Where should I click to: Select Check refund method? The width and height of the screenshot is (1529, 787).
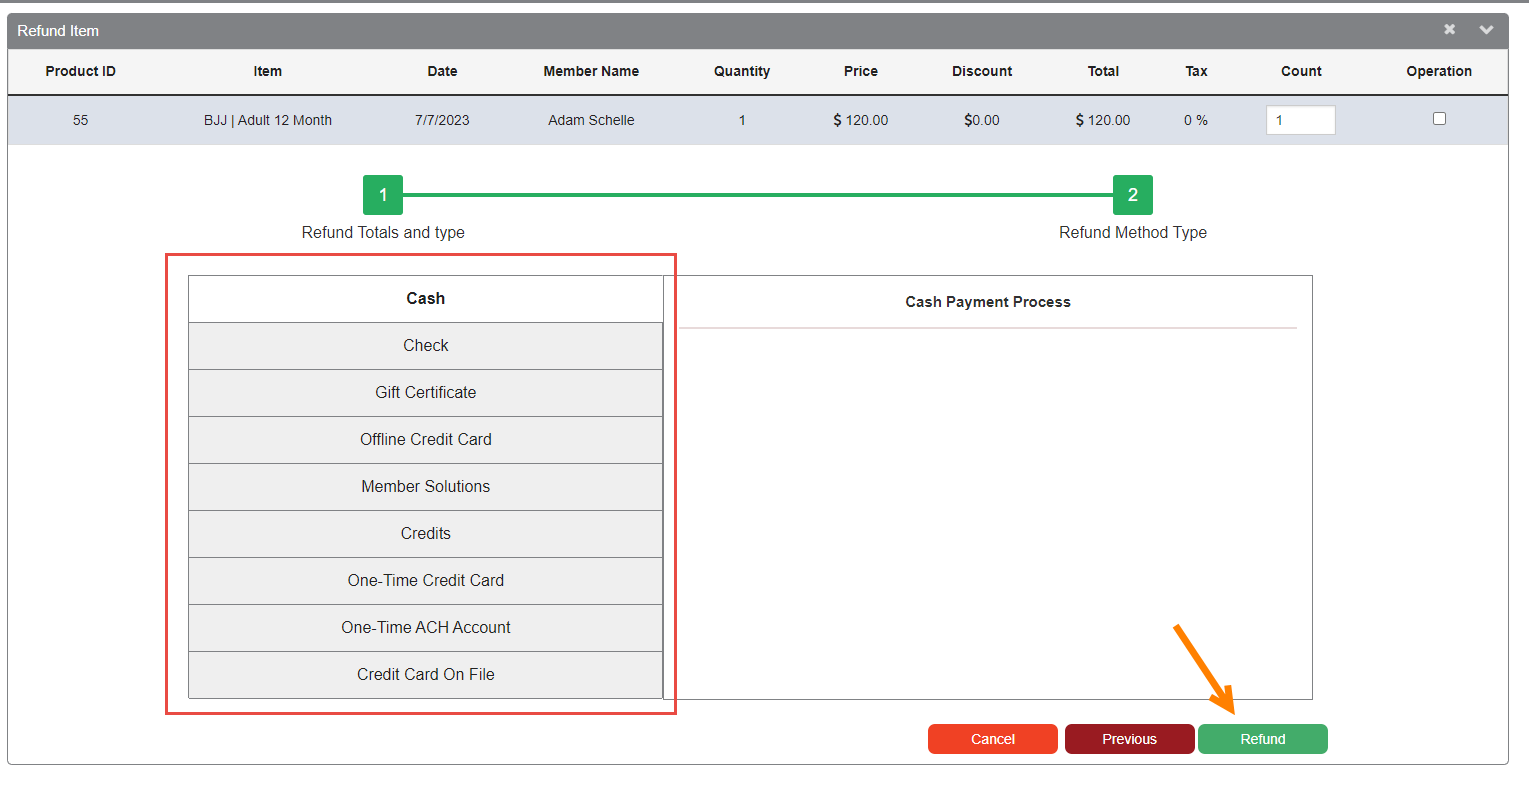click(x=425, y=346)
